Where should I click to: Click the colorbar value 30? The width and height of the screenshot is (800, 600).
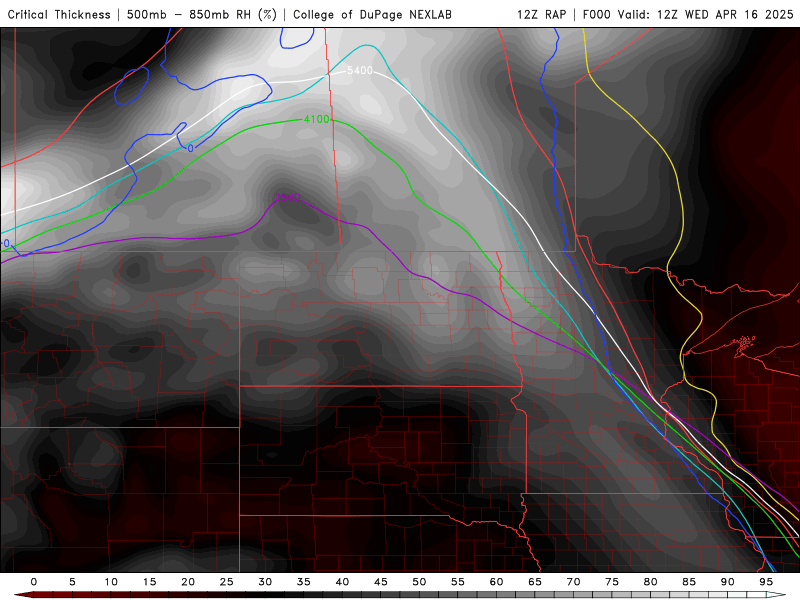[x=265, y=582]
